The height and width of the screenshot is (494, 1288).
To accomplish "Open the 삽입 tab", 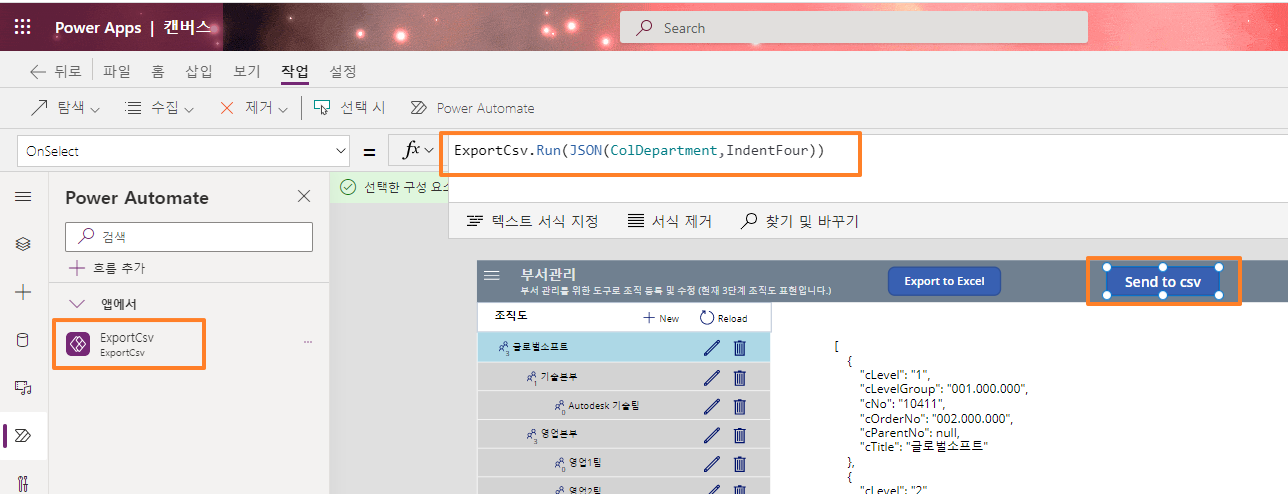I will pyautogui.click(x=199, y=71).
